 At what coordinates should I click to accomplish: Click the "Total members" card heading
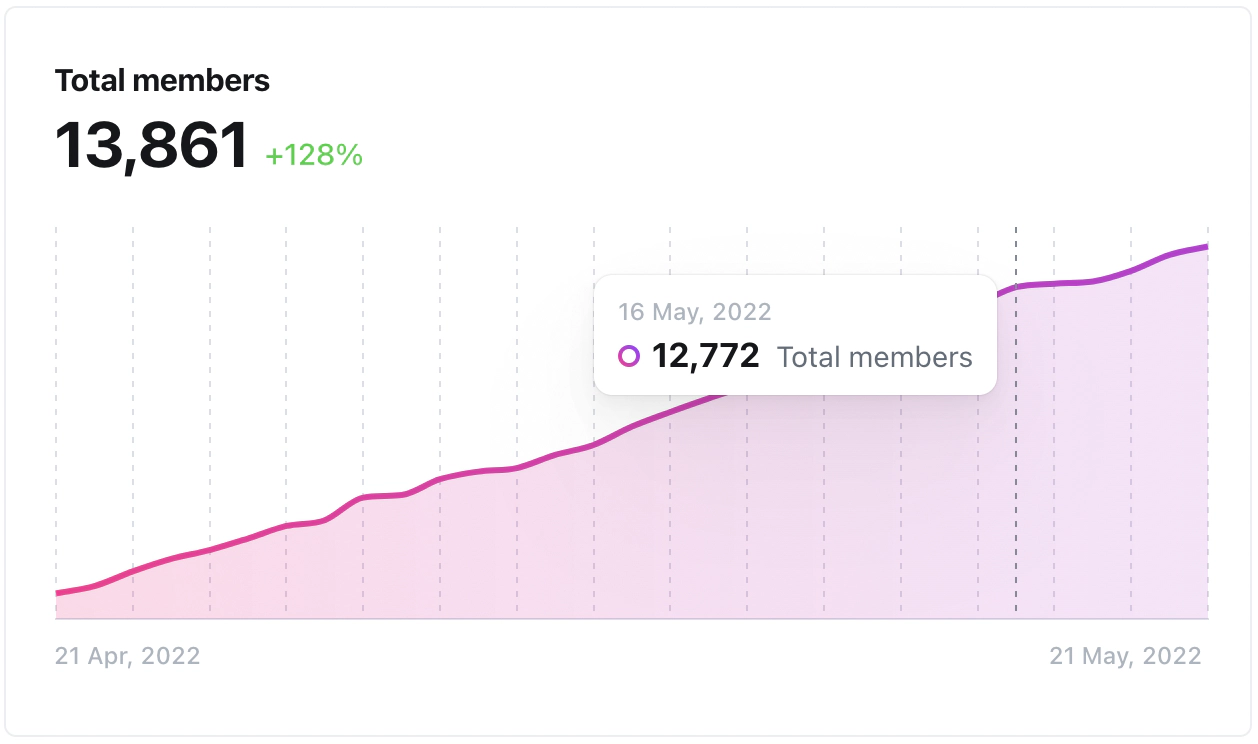[x=162, y=81]
